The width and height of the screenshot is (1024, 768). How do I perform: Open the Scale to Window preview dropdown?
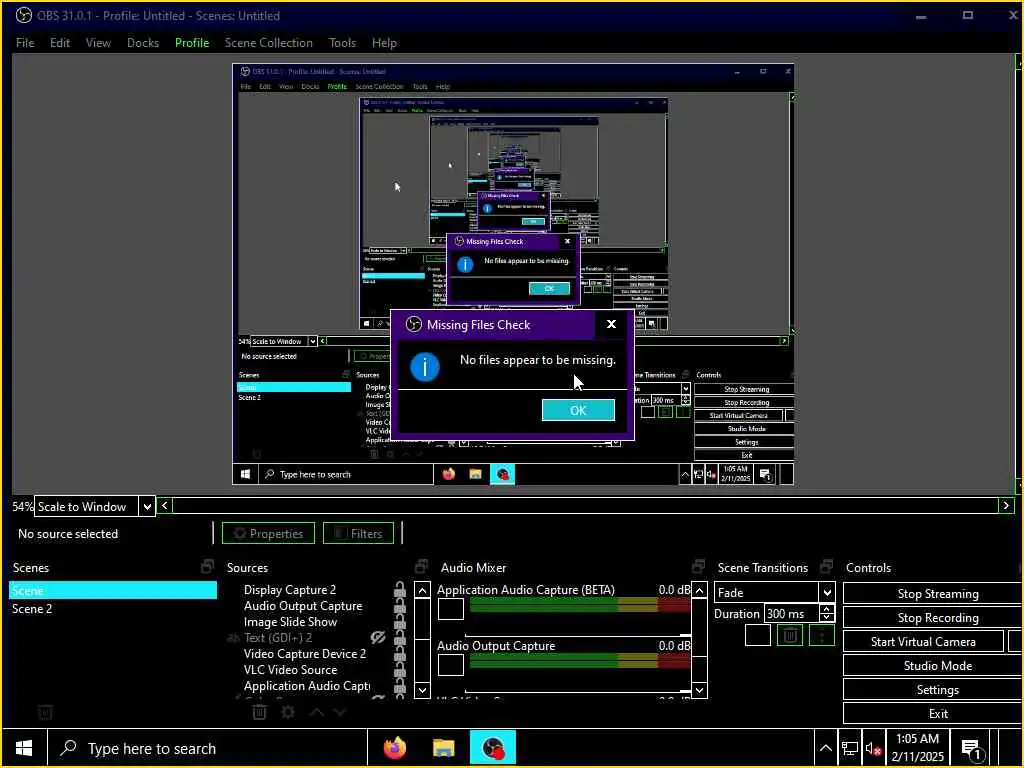(x=95, y=506)
